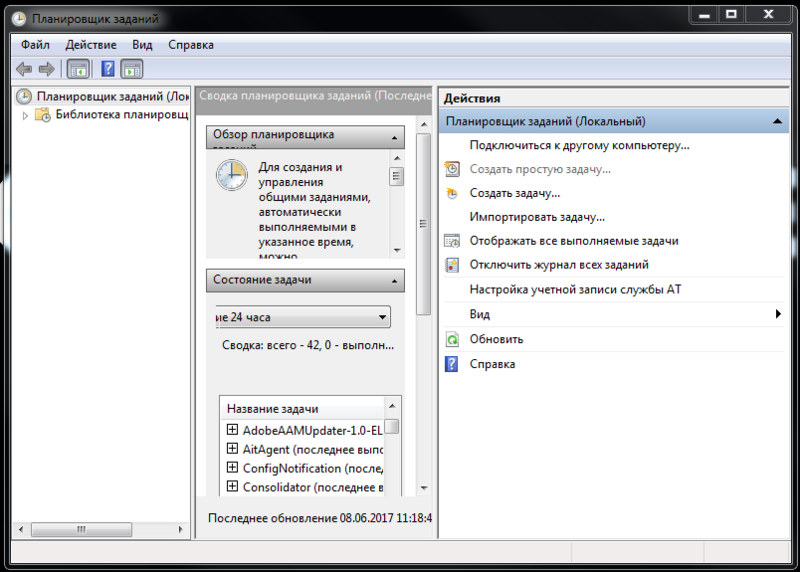Toggle the console tree toolbar button
Screen dimensions: 800x572
tap(77, 69)
